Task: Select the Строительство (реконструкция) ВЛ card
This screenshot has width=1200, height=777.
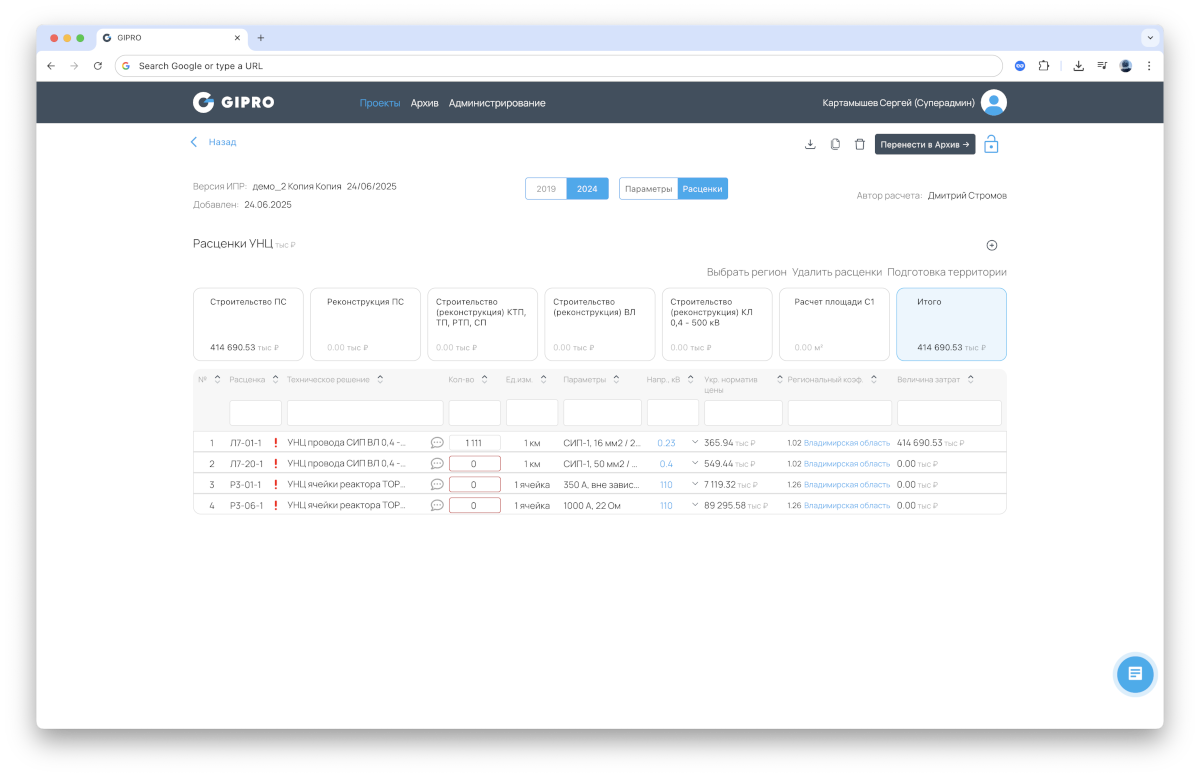Action: (x=599, y=324)
